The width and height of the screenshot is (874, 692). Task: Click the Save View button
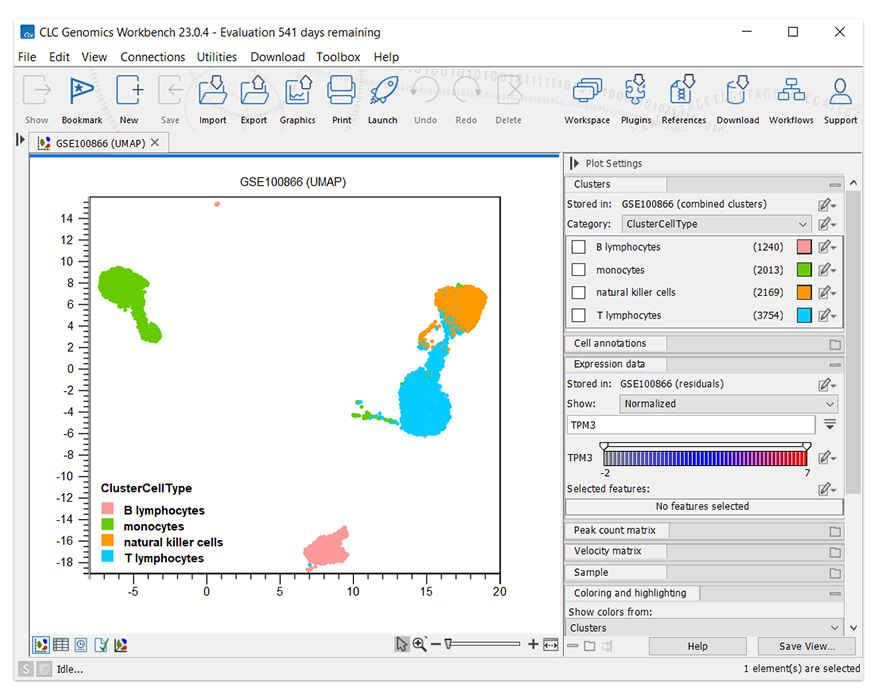coord(806,647)
